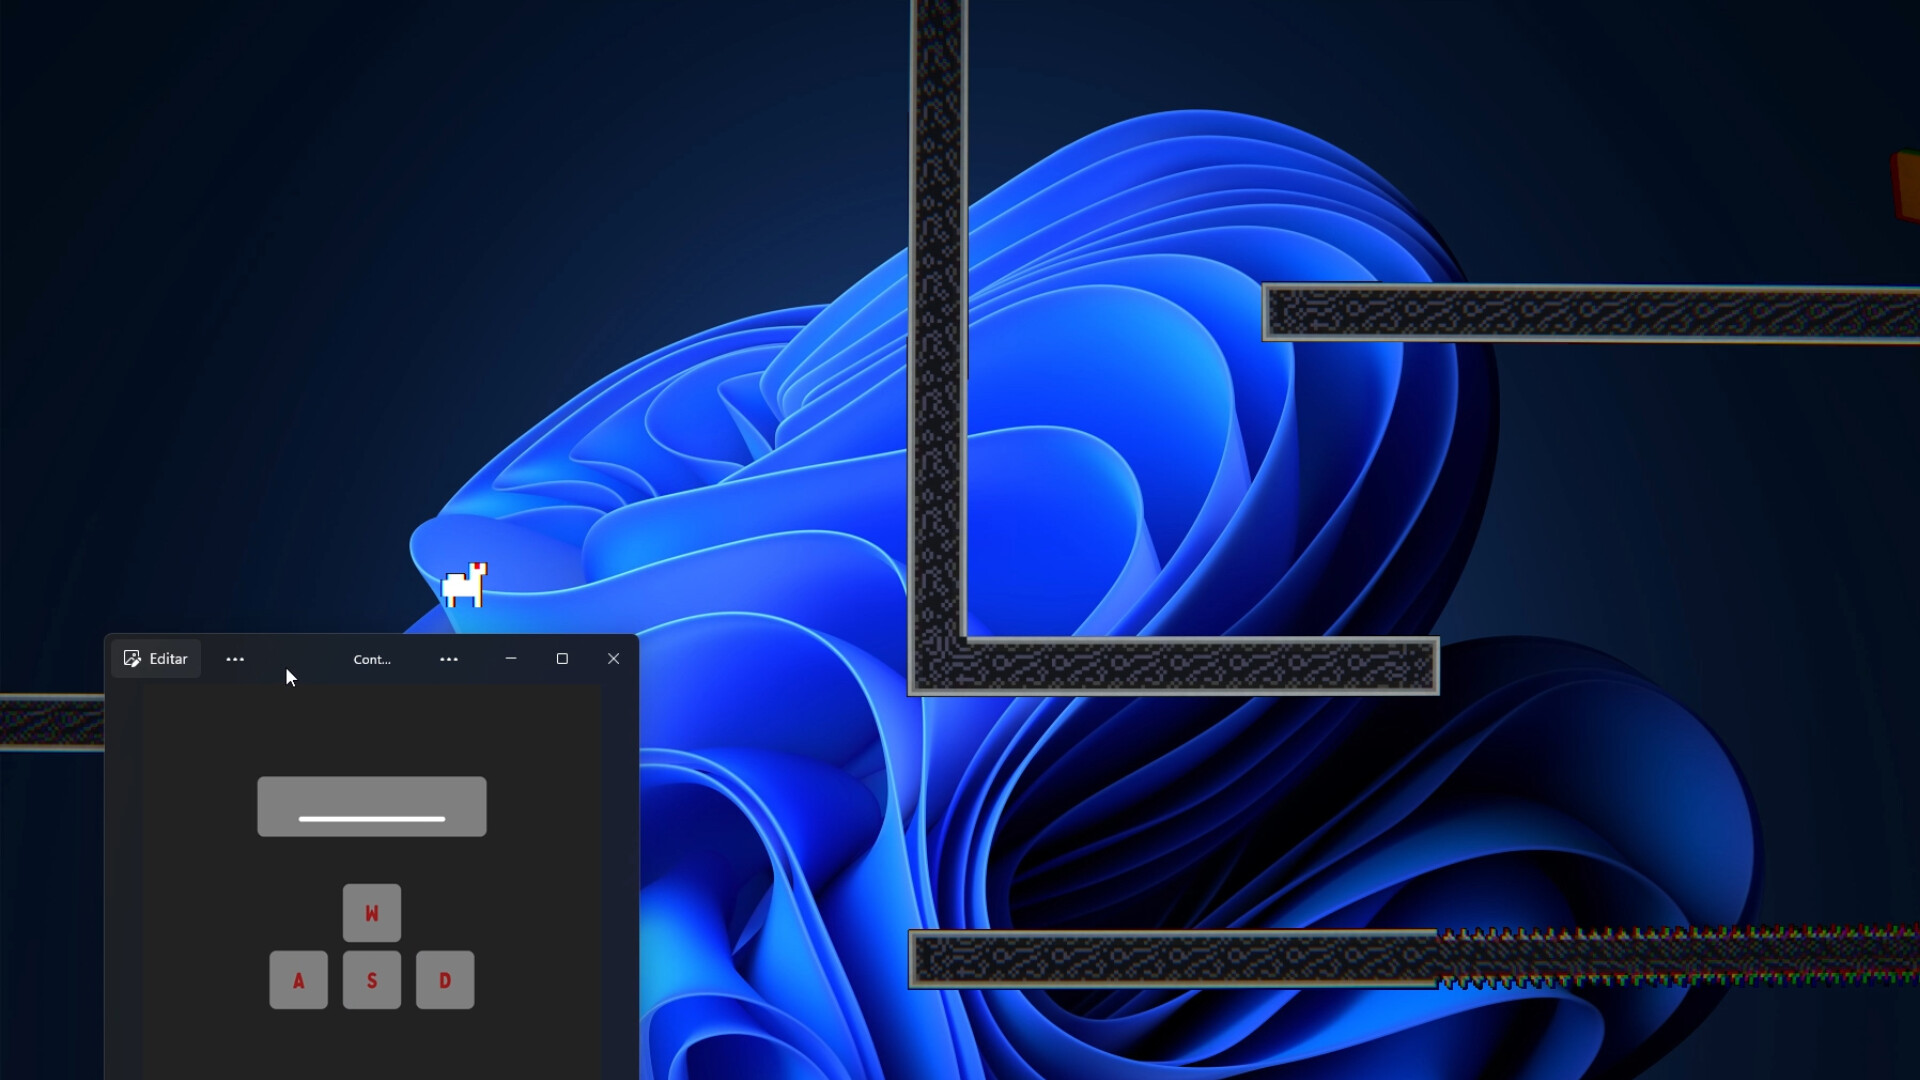Click the white pixel dog character
Image resolution: width=1920 pixels, height=1080 pixels.
pyautogui.click(x=465, y=586)
